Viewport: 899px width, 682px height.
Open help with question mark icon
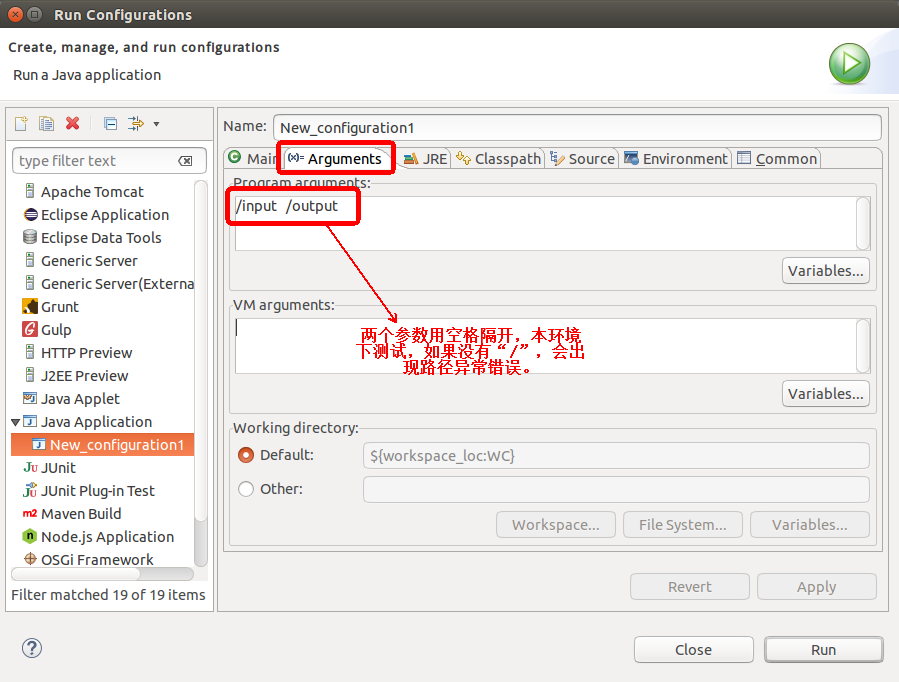[32, 648]
